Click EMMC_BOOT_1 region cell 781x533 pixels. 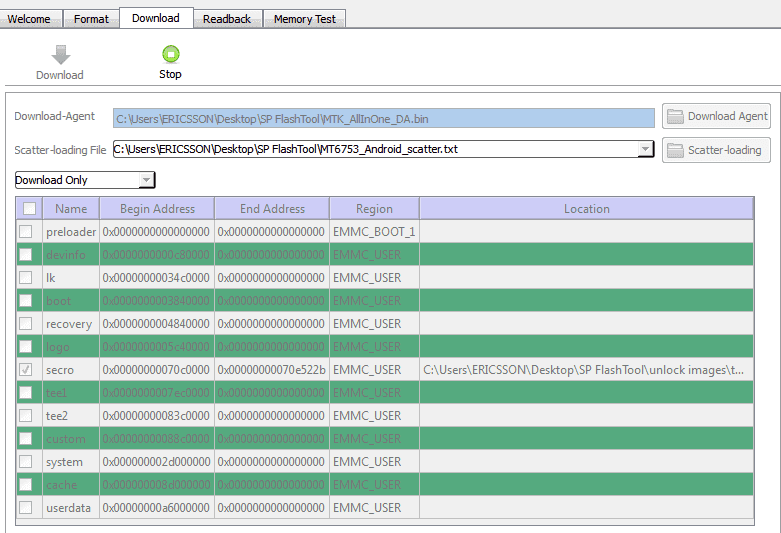point(374,232)
